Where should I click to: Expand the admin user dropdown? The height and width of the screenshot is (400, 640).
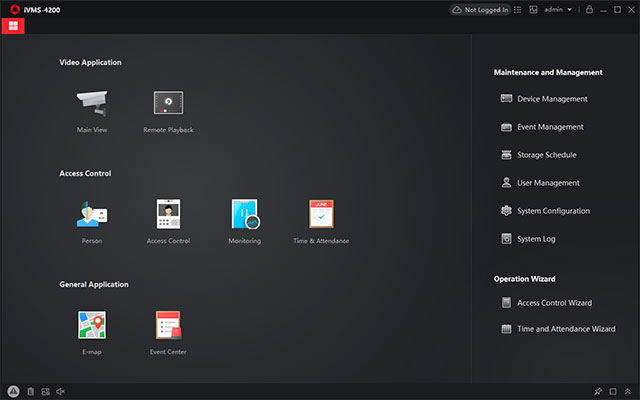pos(557,10)
